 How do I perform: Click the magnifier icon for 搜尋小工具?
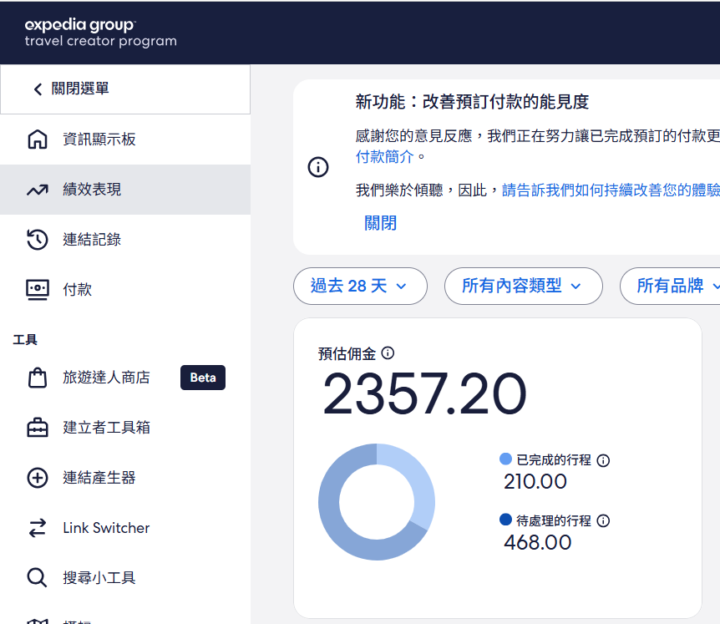coord(37,578)
